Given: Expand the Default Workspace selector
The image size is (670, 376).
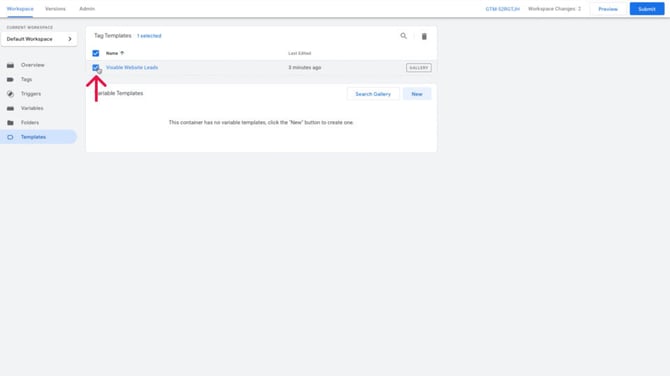Looking at the screenshot, I should (x=39, y=39).
